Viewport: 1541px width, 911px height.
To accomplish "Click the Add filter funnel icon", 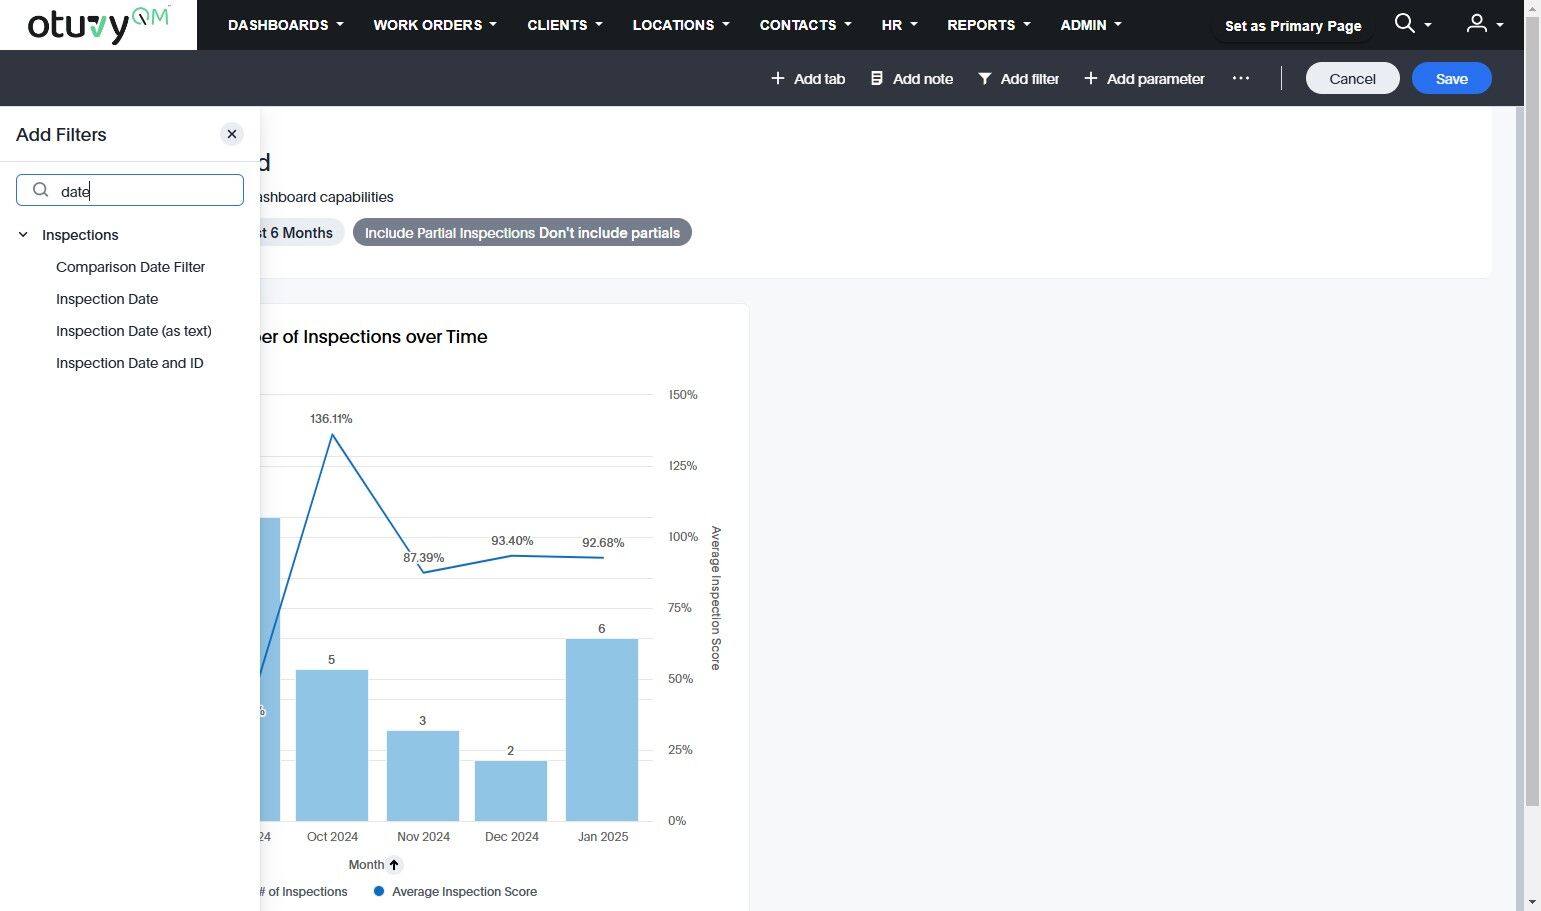I will coord(985,78).
